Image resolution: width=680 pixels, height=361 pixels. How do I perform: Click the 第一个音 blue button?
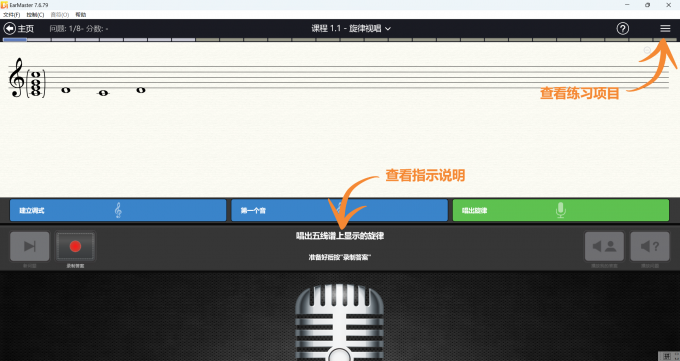pyautogui.click(x=340, y=210)
